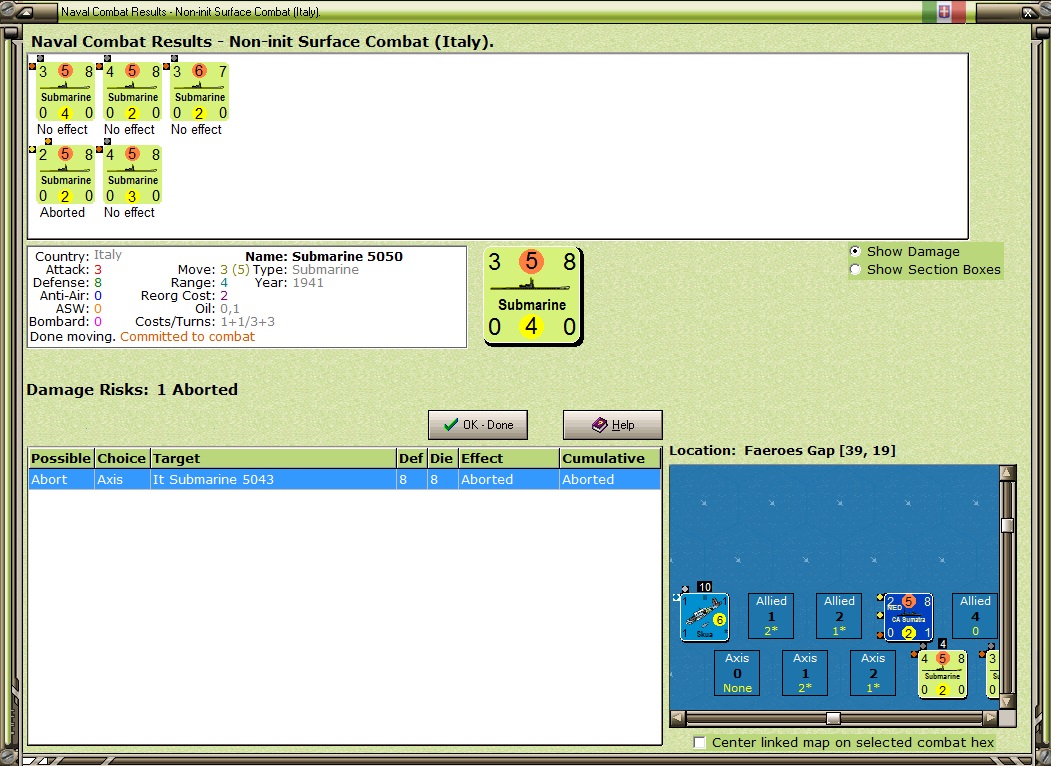Click the map scroll up arrow
1051x766 pixels.
(x=1007, y=472)
